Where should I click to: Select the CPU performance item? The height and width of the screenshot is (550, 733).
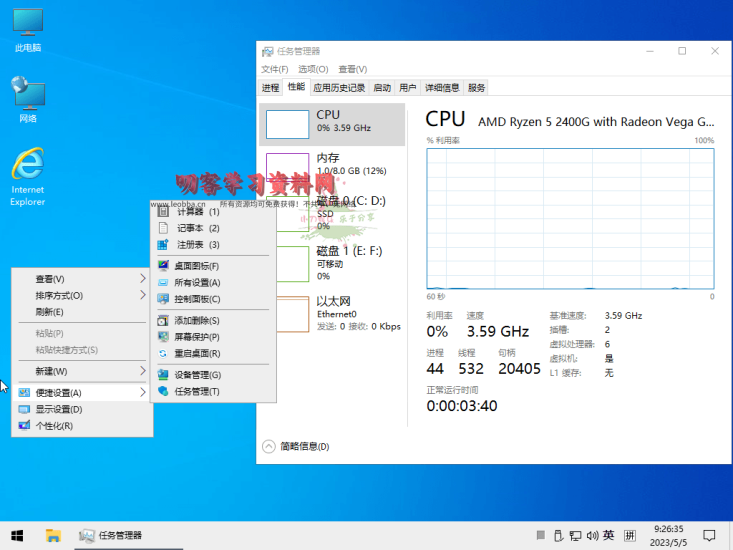pos(332,124)
